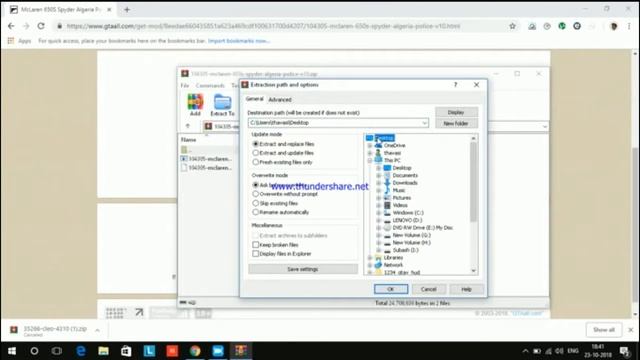Open File Explorer from the taskbar

[x=103, y=351]
